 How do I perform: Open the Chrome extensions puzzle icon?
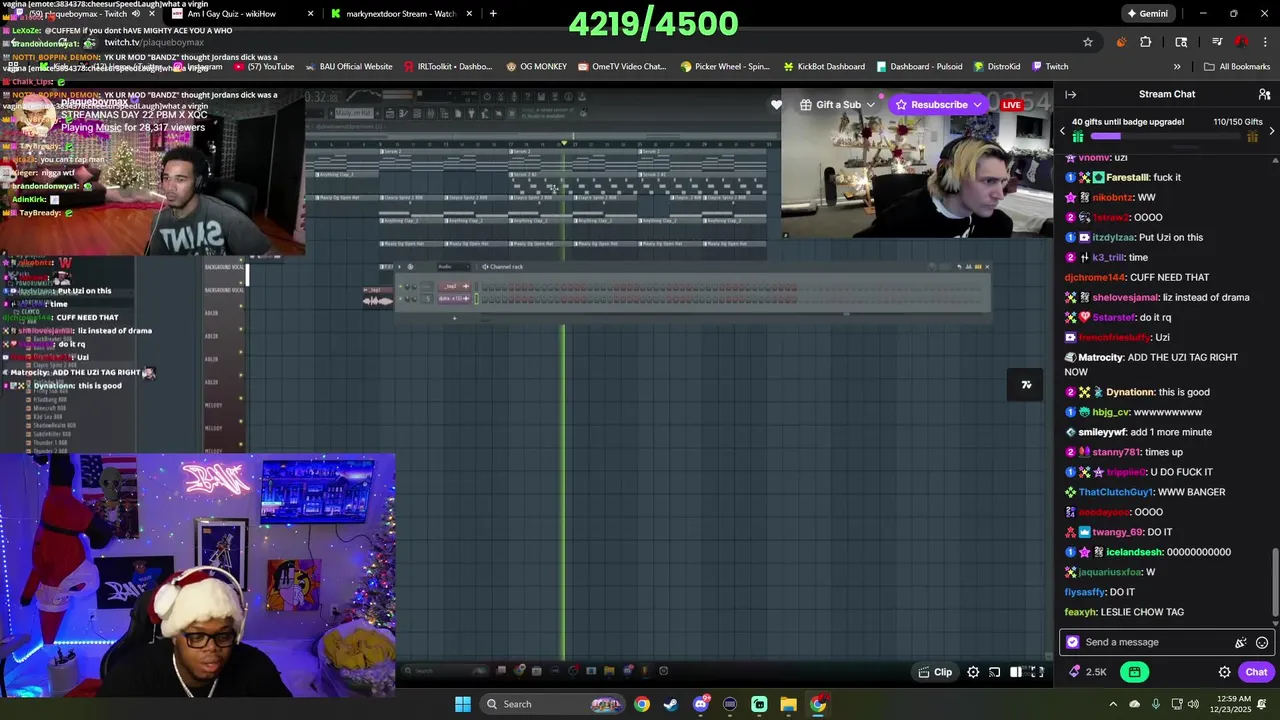[1146, 42]
